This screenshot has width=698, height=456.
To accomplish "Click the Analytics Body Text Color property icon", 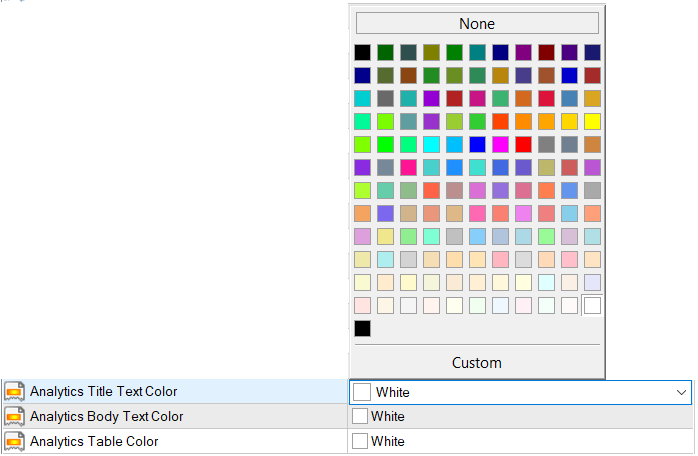I will point(14,416).
